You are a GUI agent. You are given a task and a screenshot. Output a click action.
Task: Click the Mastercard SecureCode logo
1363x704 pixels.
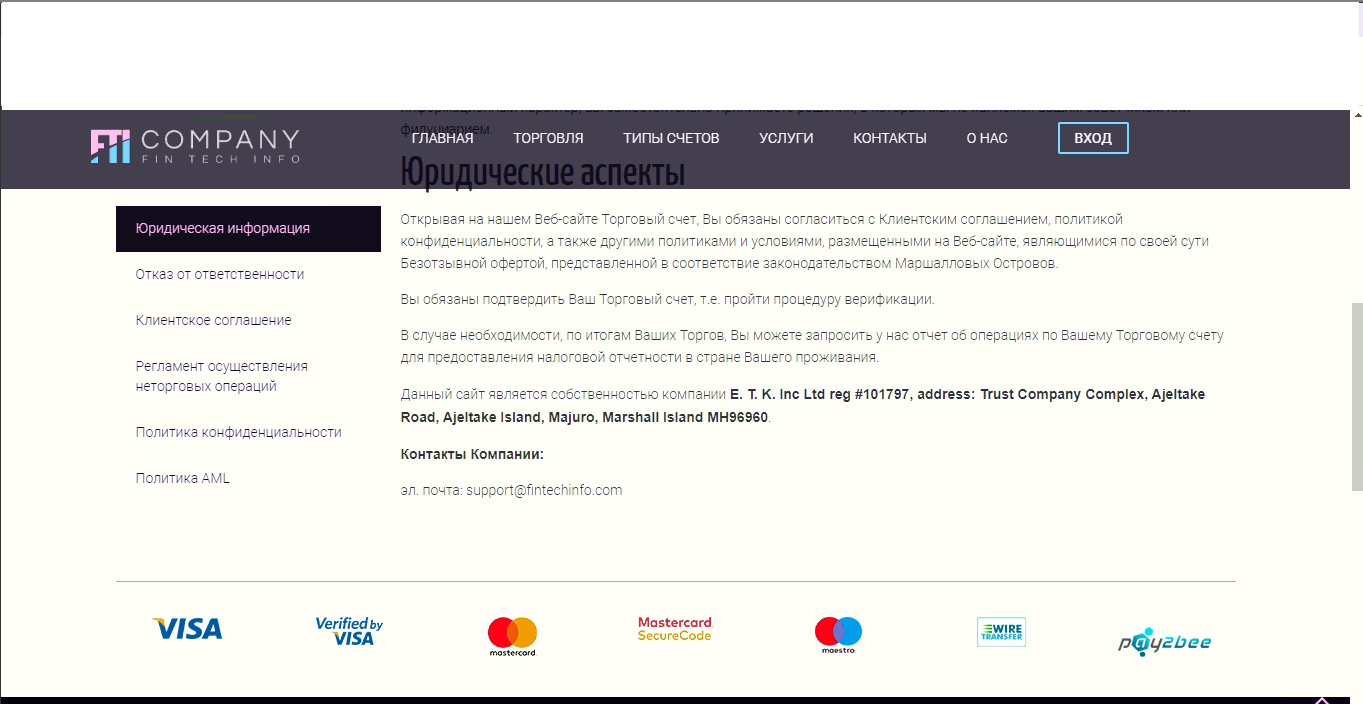[675, 629]
